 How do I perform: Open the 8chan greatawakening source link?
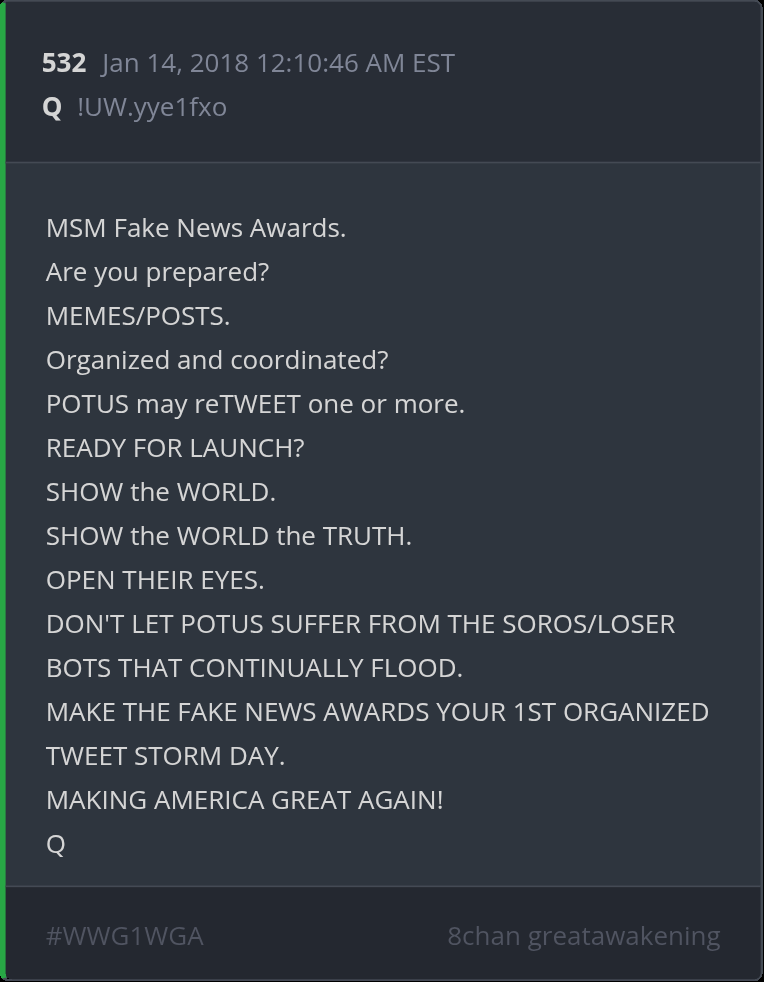tap(584, 936)
